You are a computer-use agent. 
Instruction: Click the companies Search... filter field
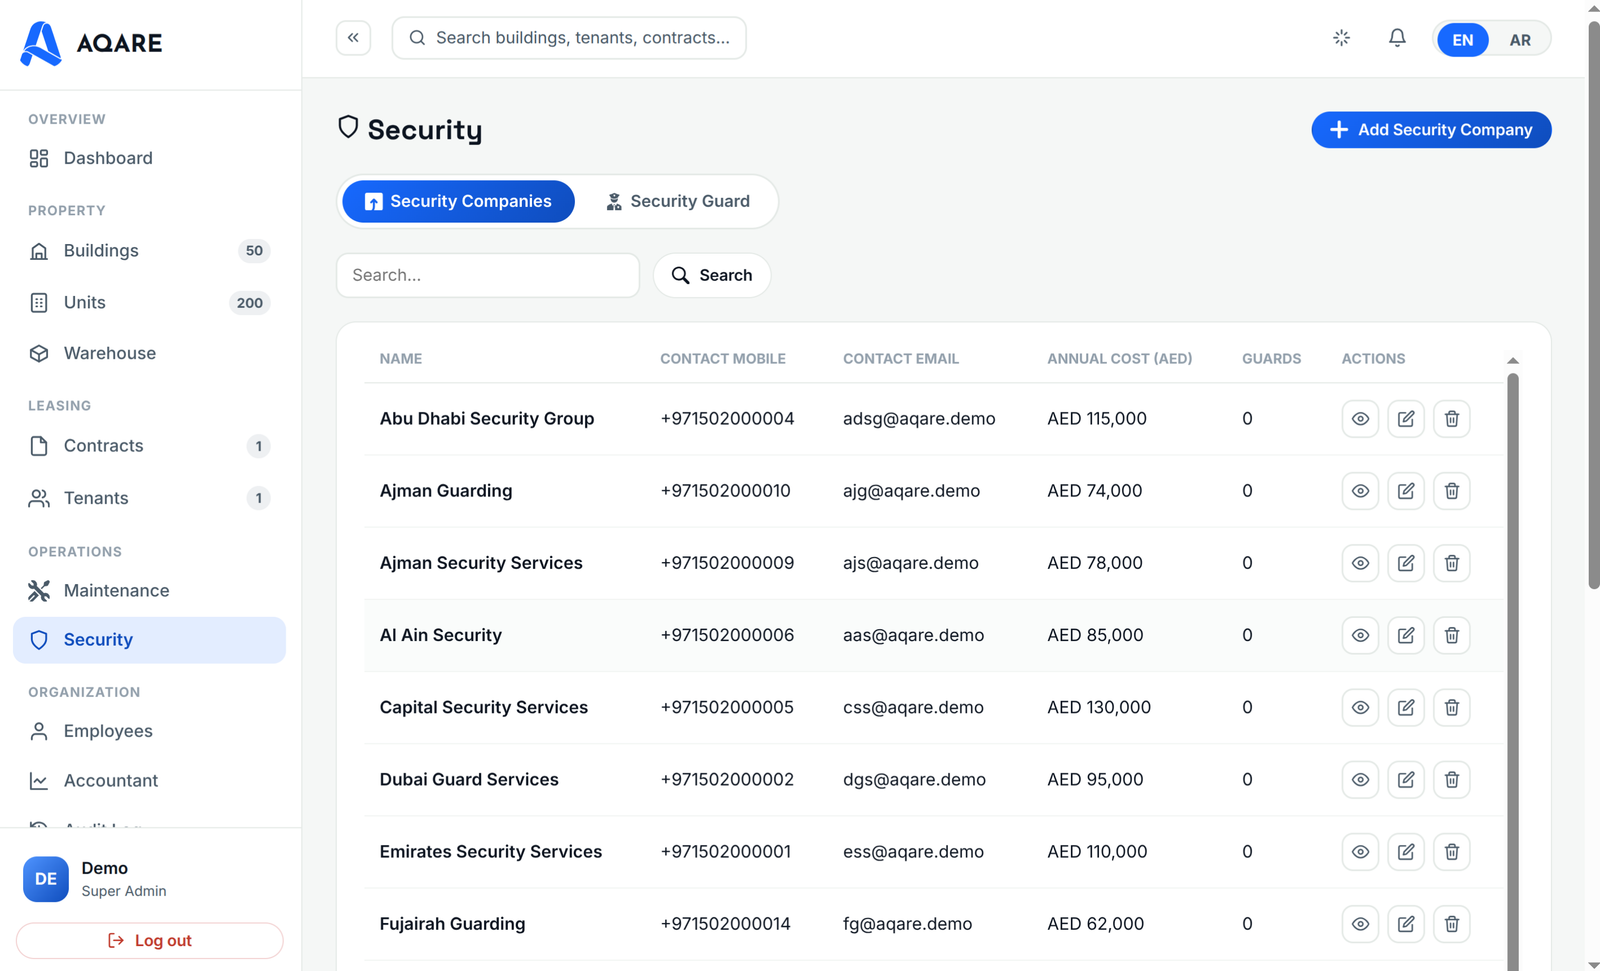point(488,275)
